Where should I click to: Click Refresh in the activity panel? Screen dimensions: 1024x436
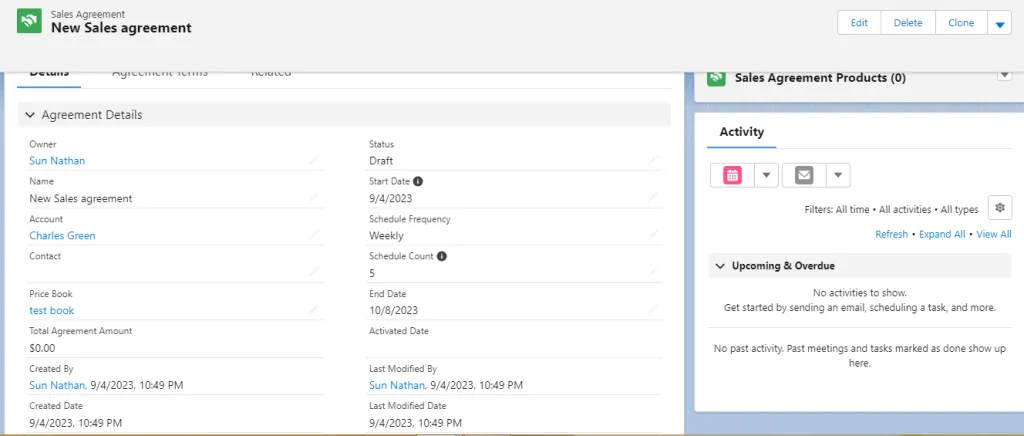pyautogui.click(x=891, y=234)
